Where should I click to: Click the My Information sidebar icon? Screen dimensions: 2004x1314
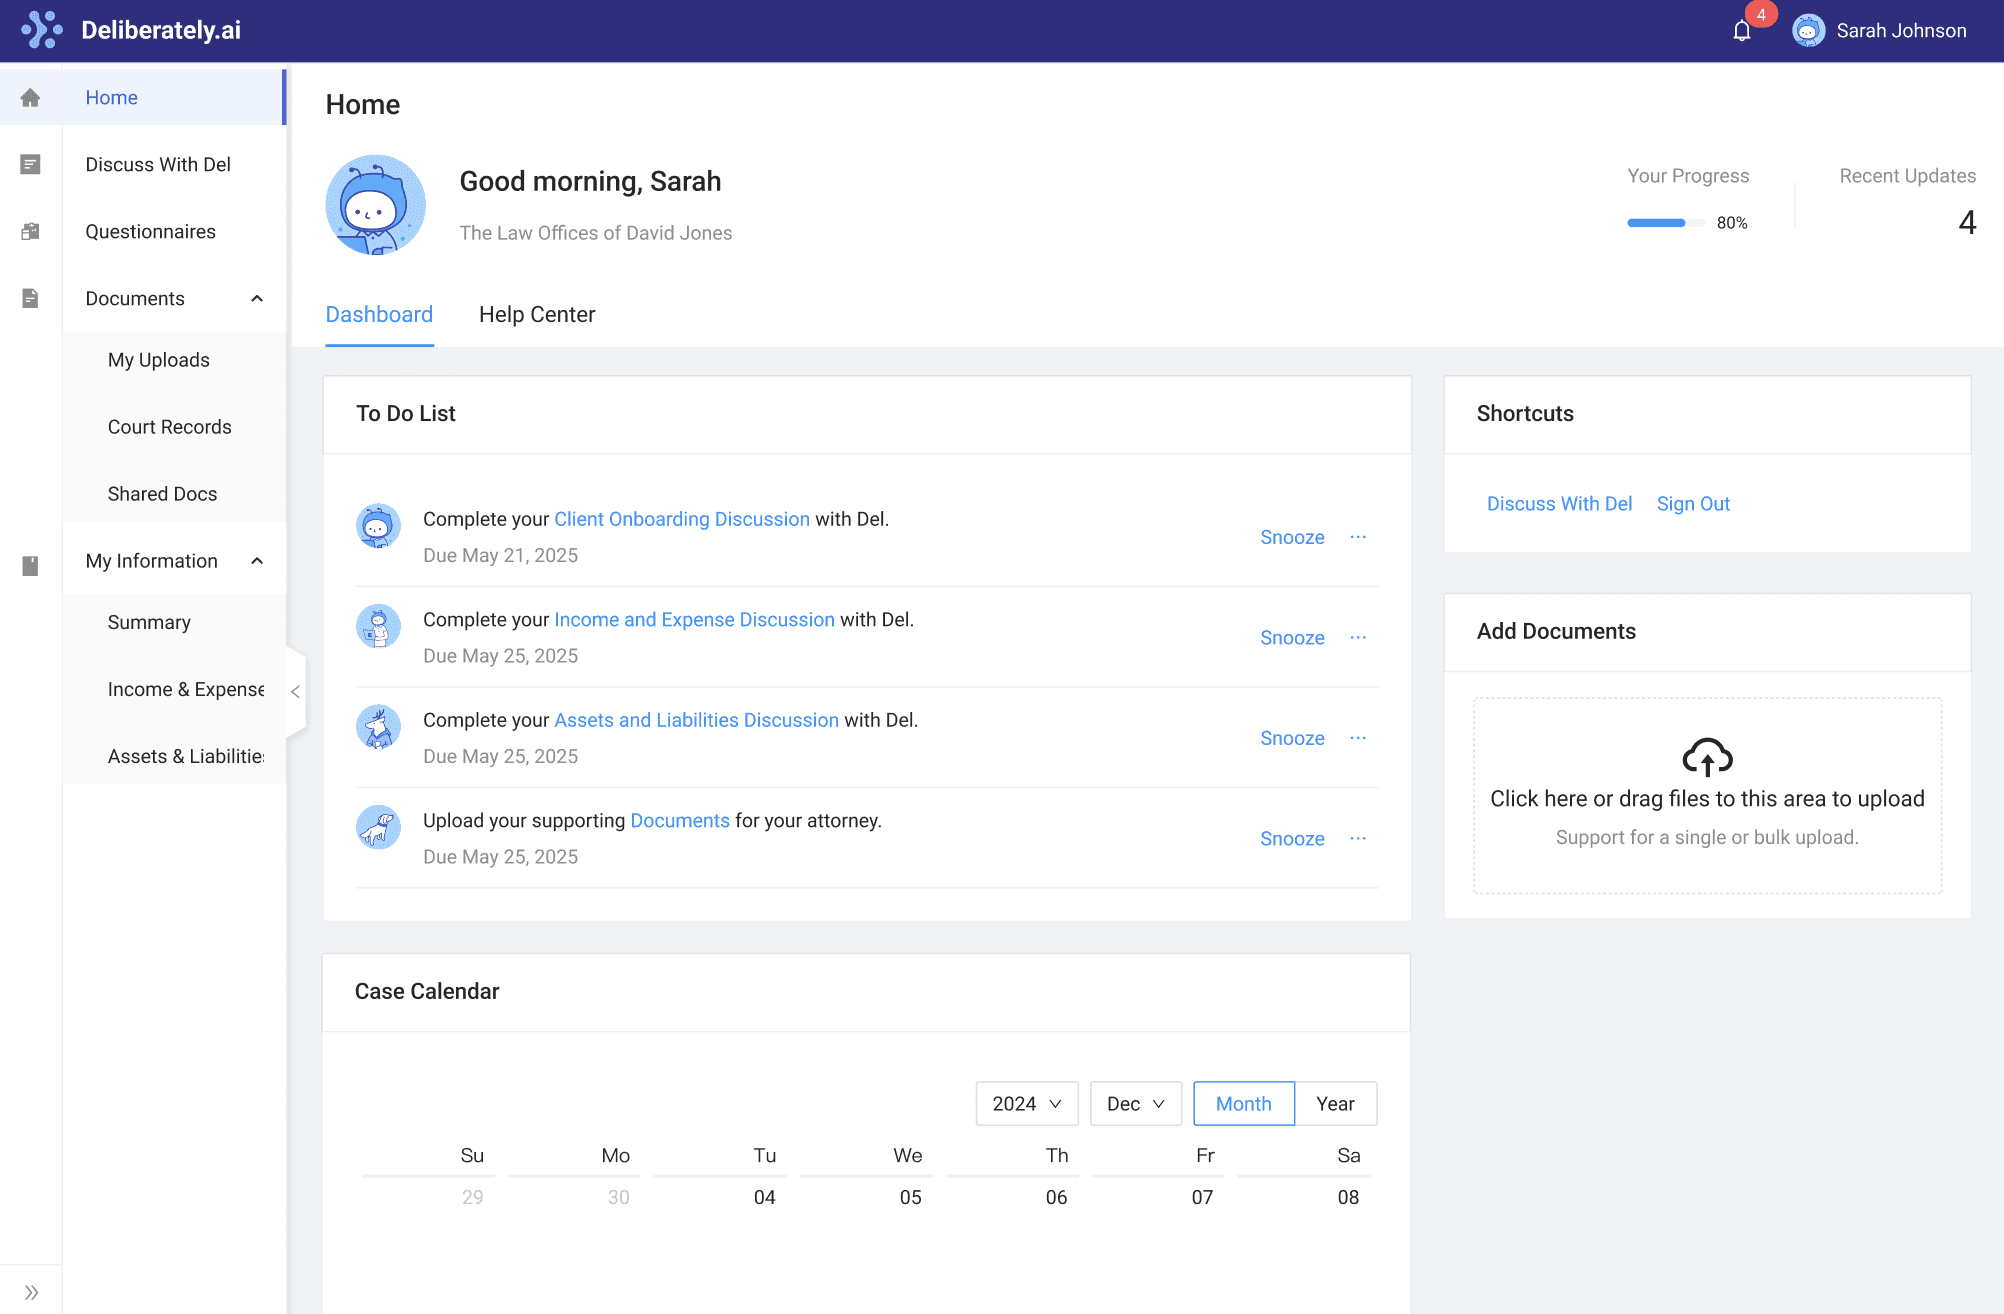pyautogui.click(x=30, y=565)
